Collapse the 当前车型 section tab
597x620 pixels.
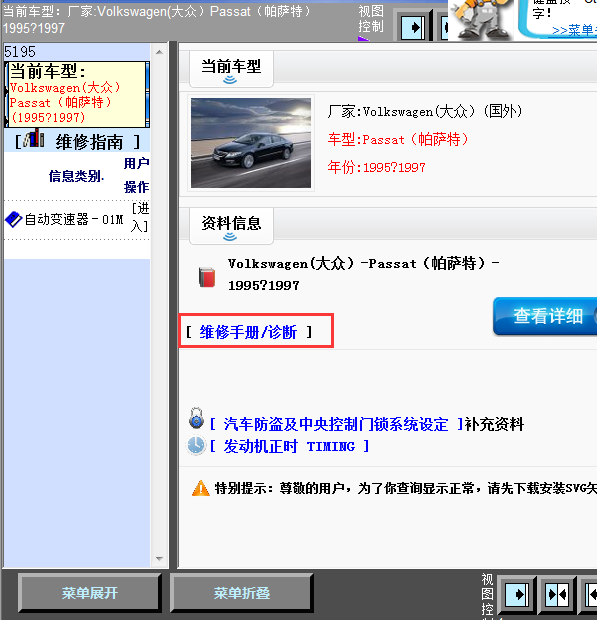tap(231, 70)
